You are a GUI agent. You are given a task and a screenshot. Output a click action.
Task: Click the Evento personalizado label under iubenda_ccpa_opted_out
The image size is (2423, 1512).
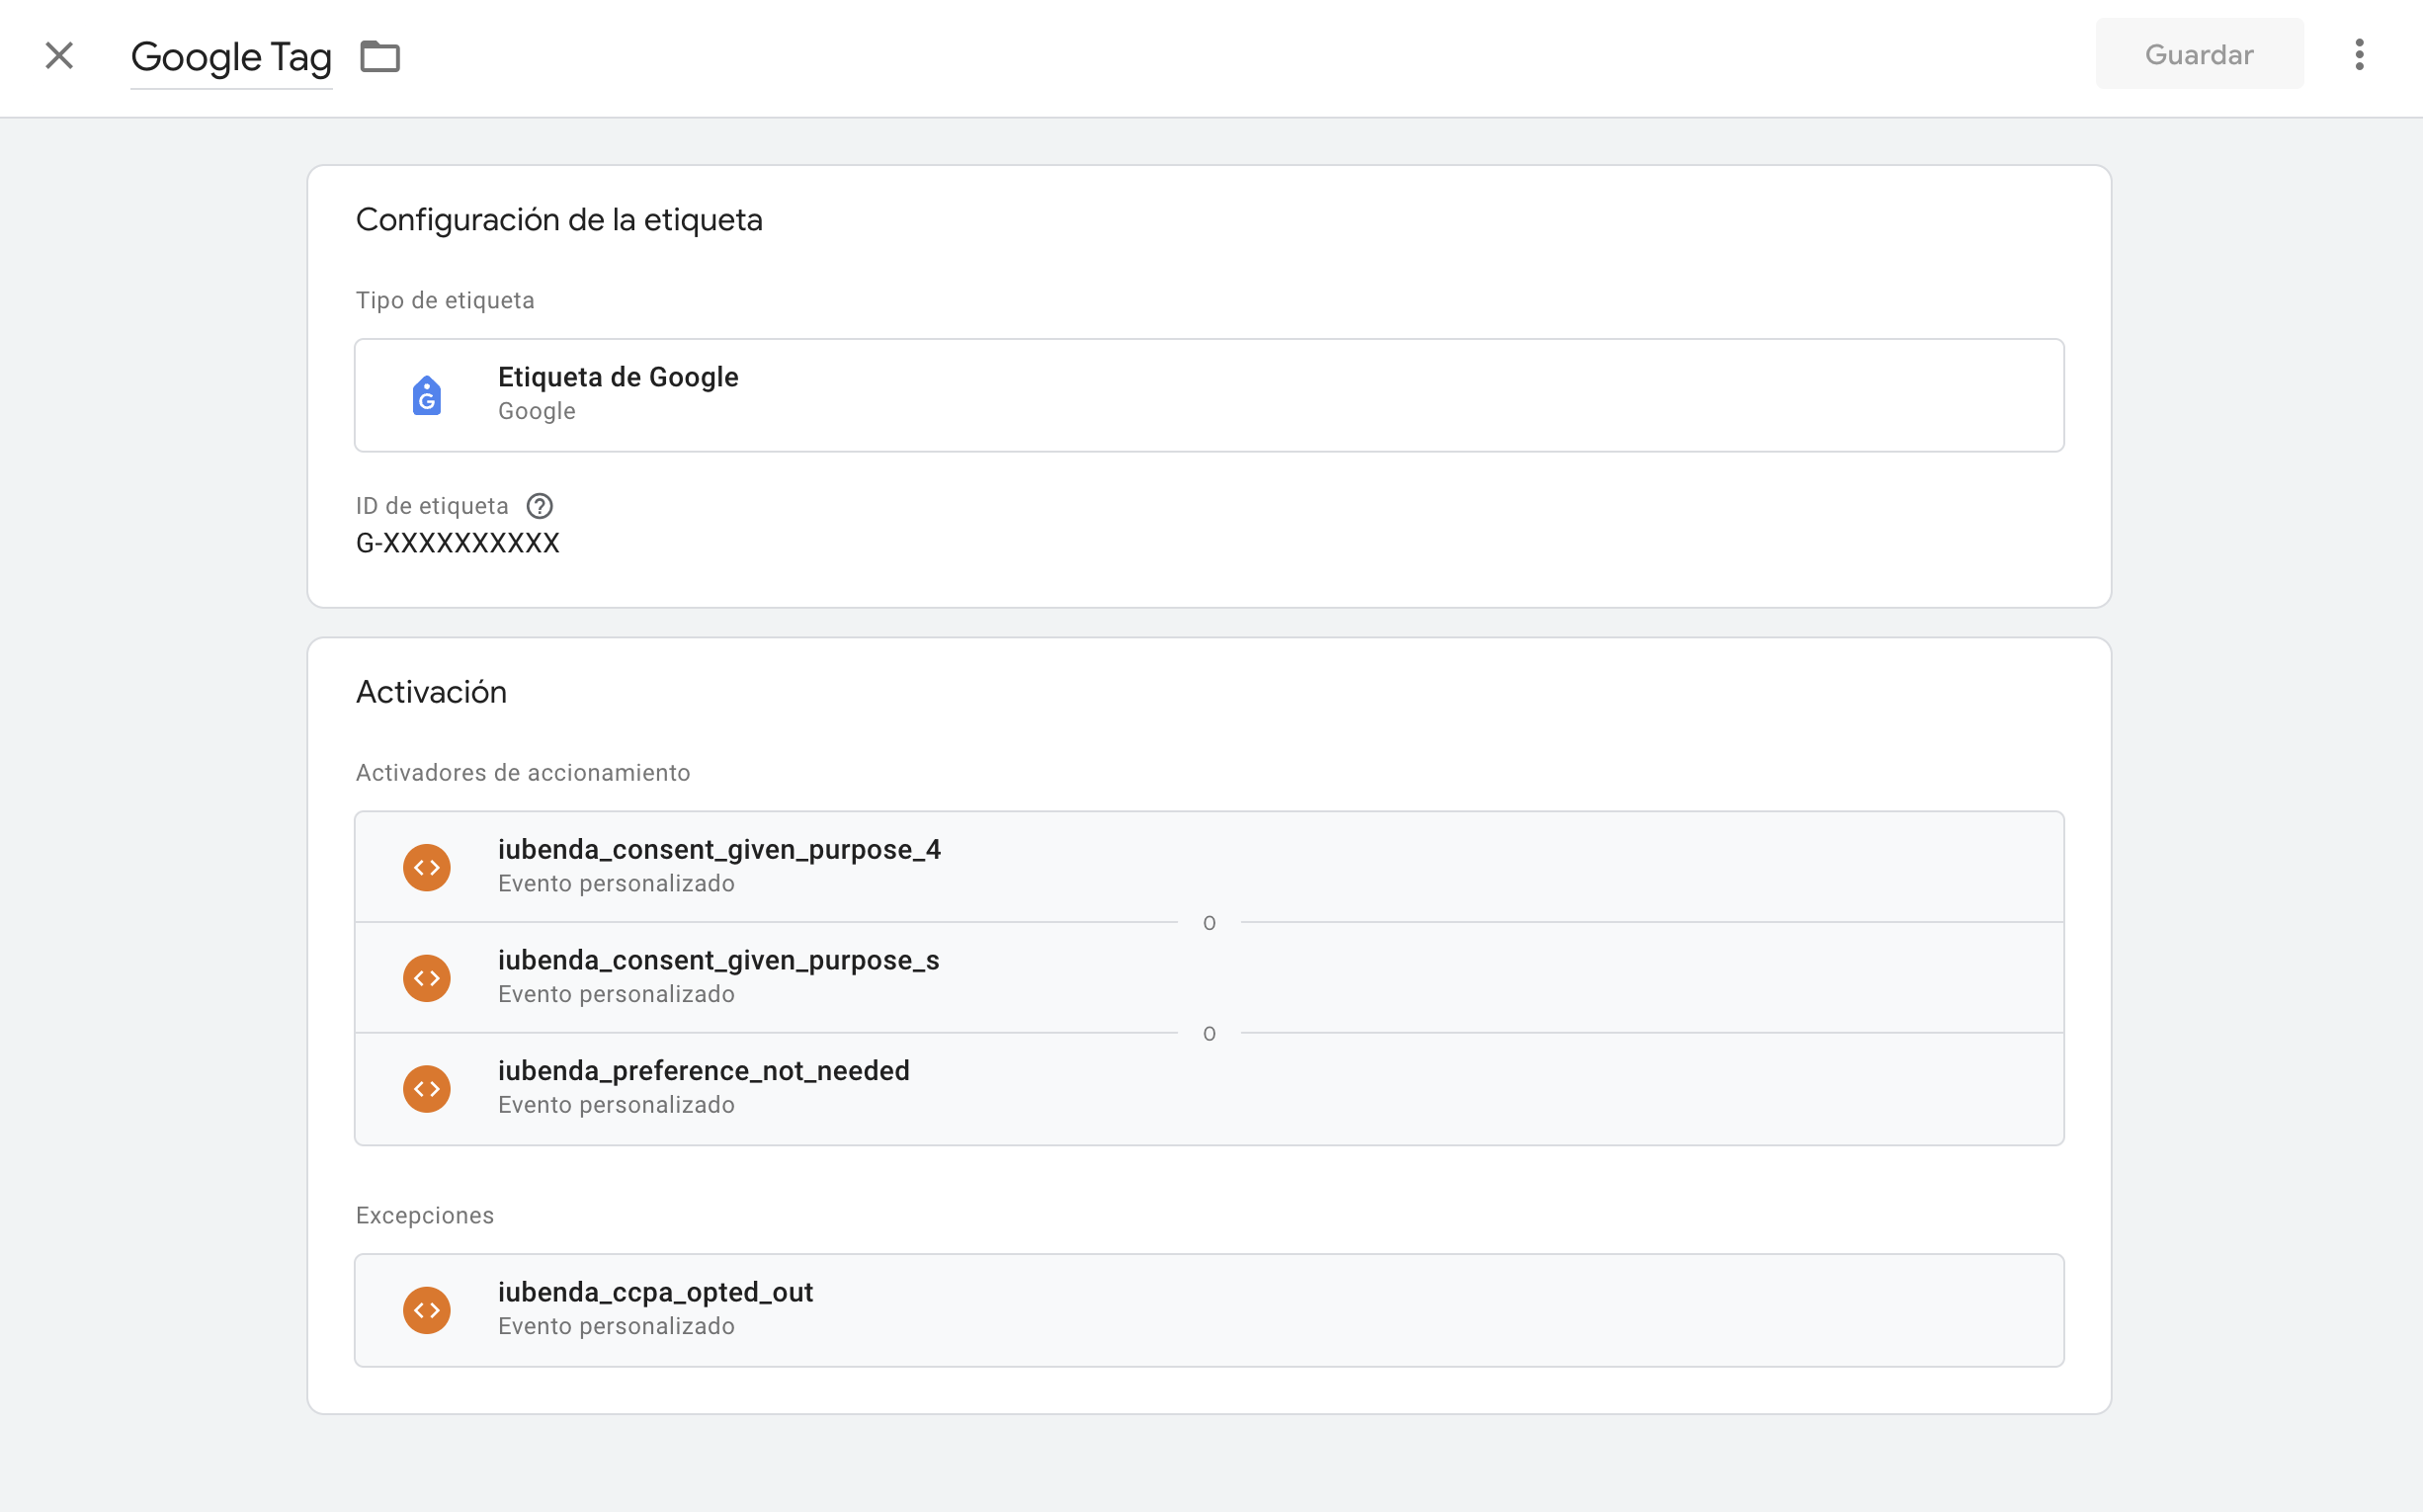[616, 1326]
